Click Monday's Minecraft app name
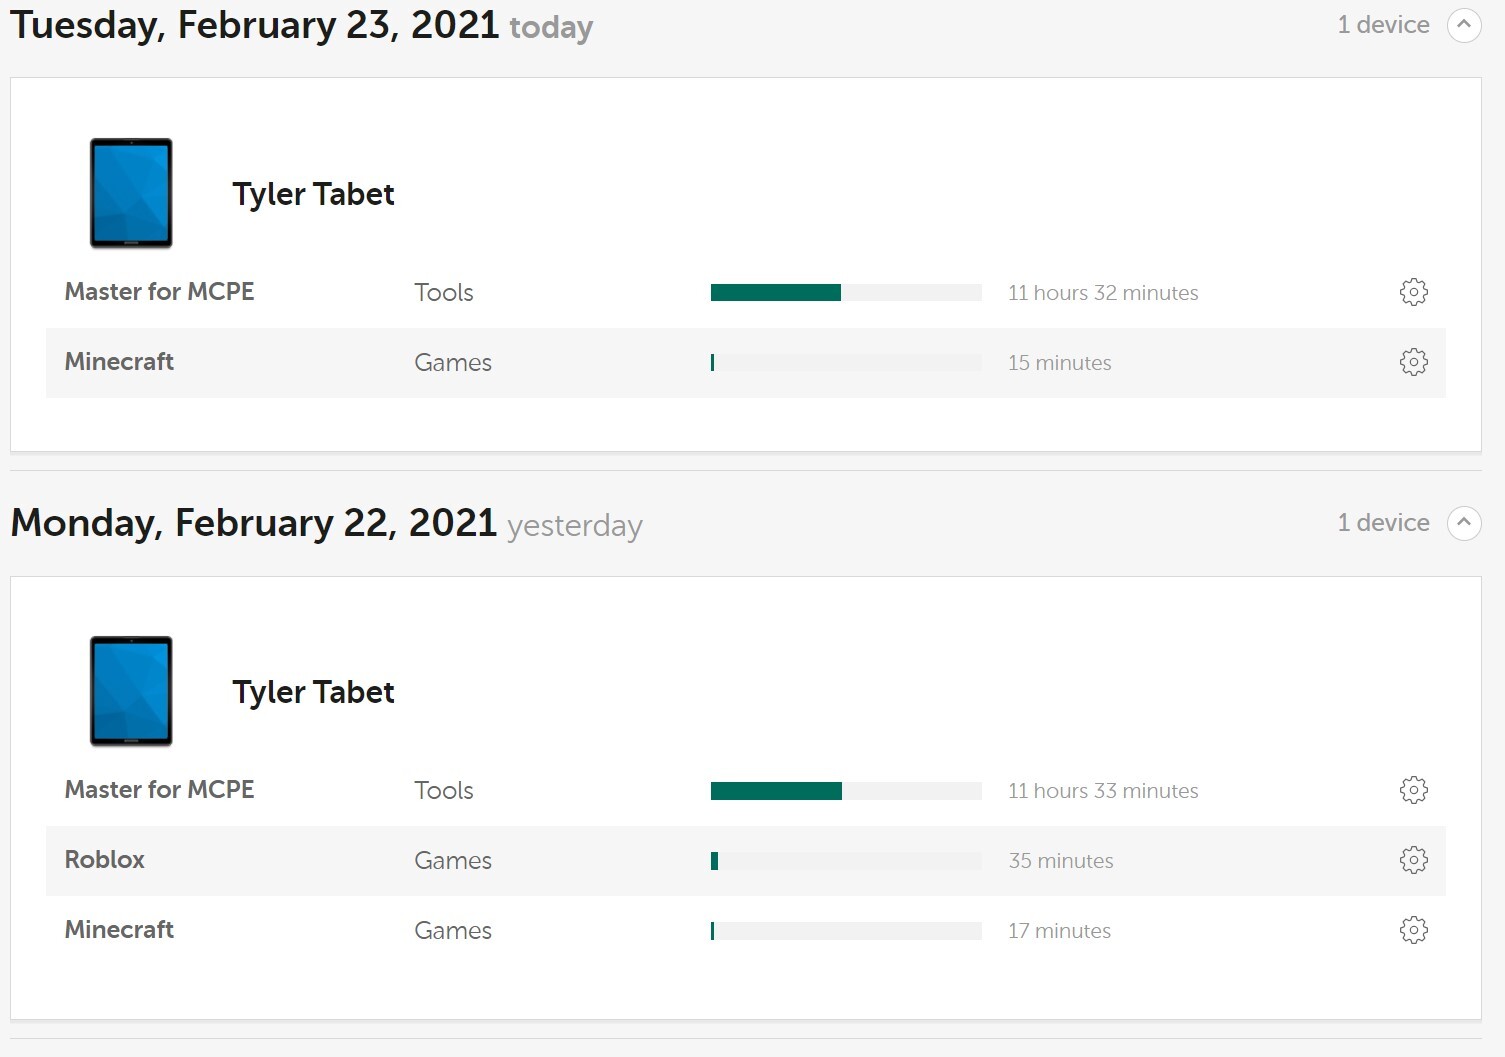Screen dimensions: 1505x1057 click(119, 930)
